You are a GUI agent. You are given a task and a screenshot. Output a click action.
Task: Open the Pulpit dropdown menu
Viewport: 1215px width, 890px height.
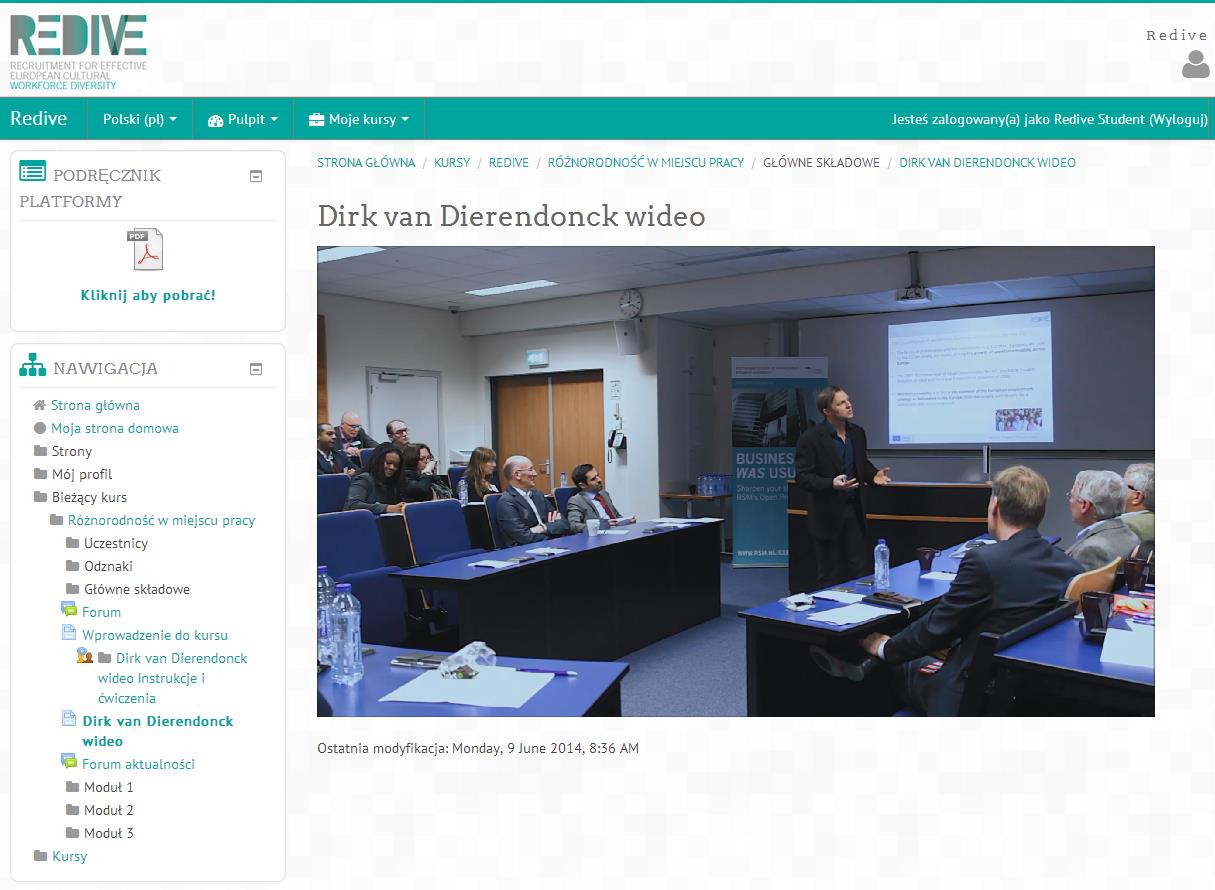coord(242,119)
